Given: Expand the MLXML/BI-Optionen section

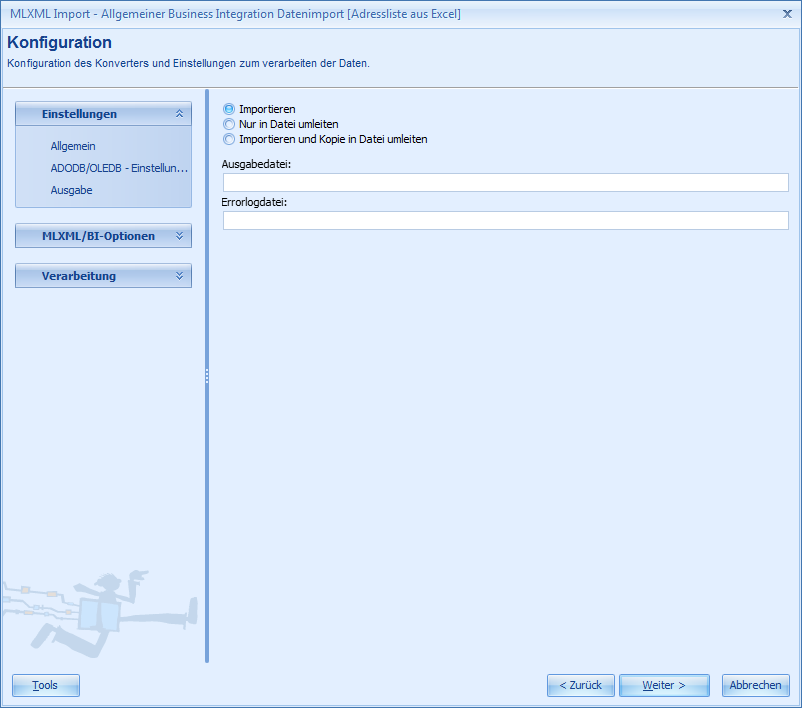Looking at the screenshot, I should [x=103, y=236].
